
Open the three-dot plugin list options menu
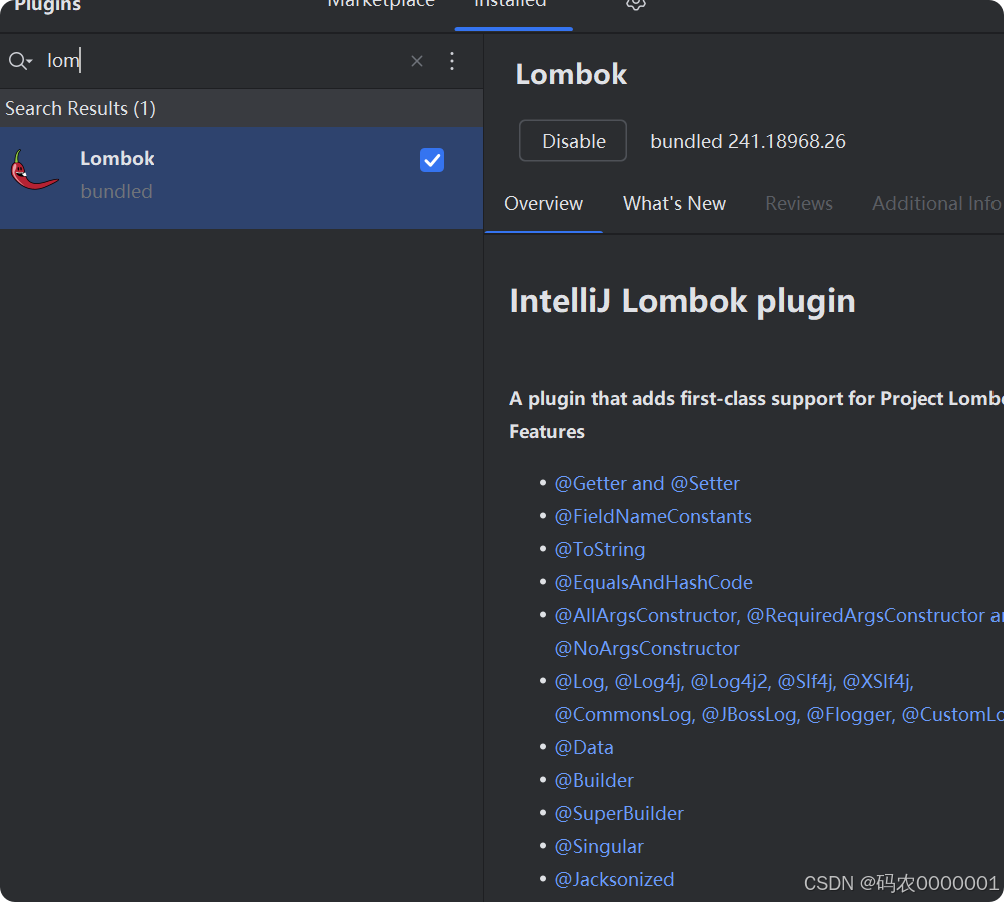click(452, 61)
